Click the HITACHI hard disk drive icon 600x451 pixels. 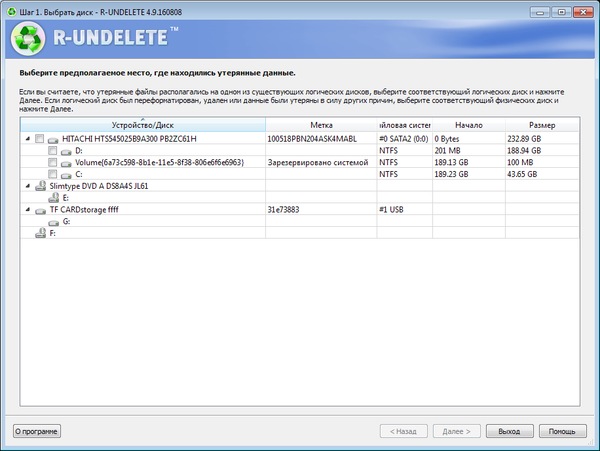53,139
